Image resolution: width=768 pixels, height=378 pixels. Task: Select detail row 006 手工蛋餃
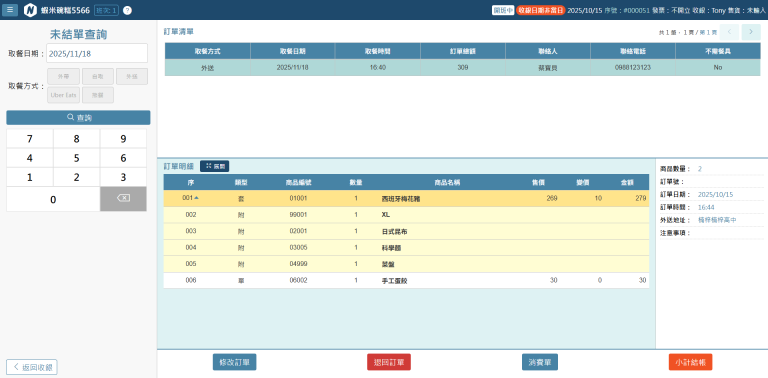point(406,281)
